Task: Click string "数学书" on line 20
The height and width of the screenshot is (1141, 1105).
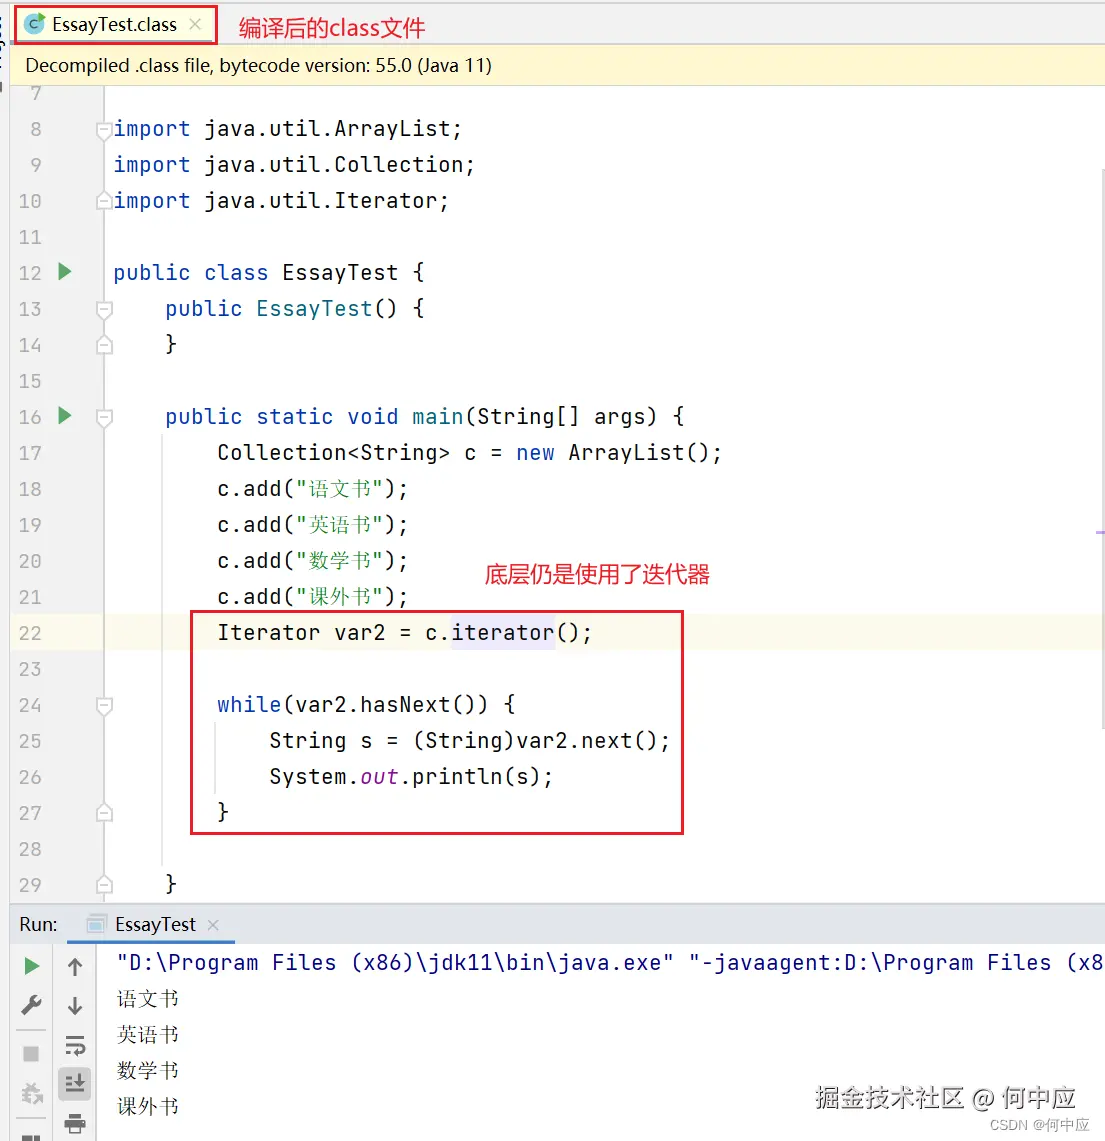Action: [x=340, y=560]
